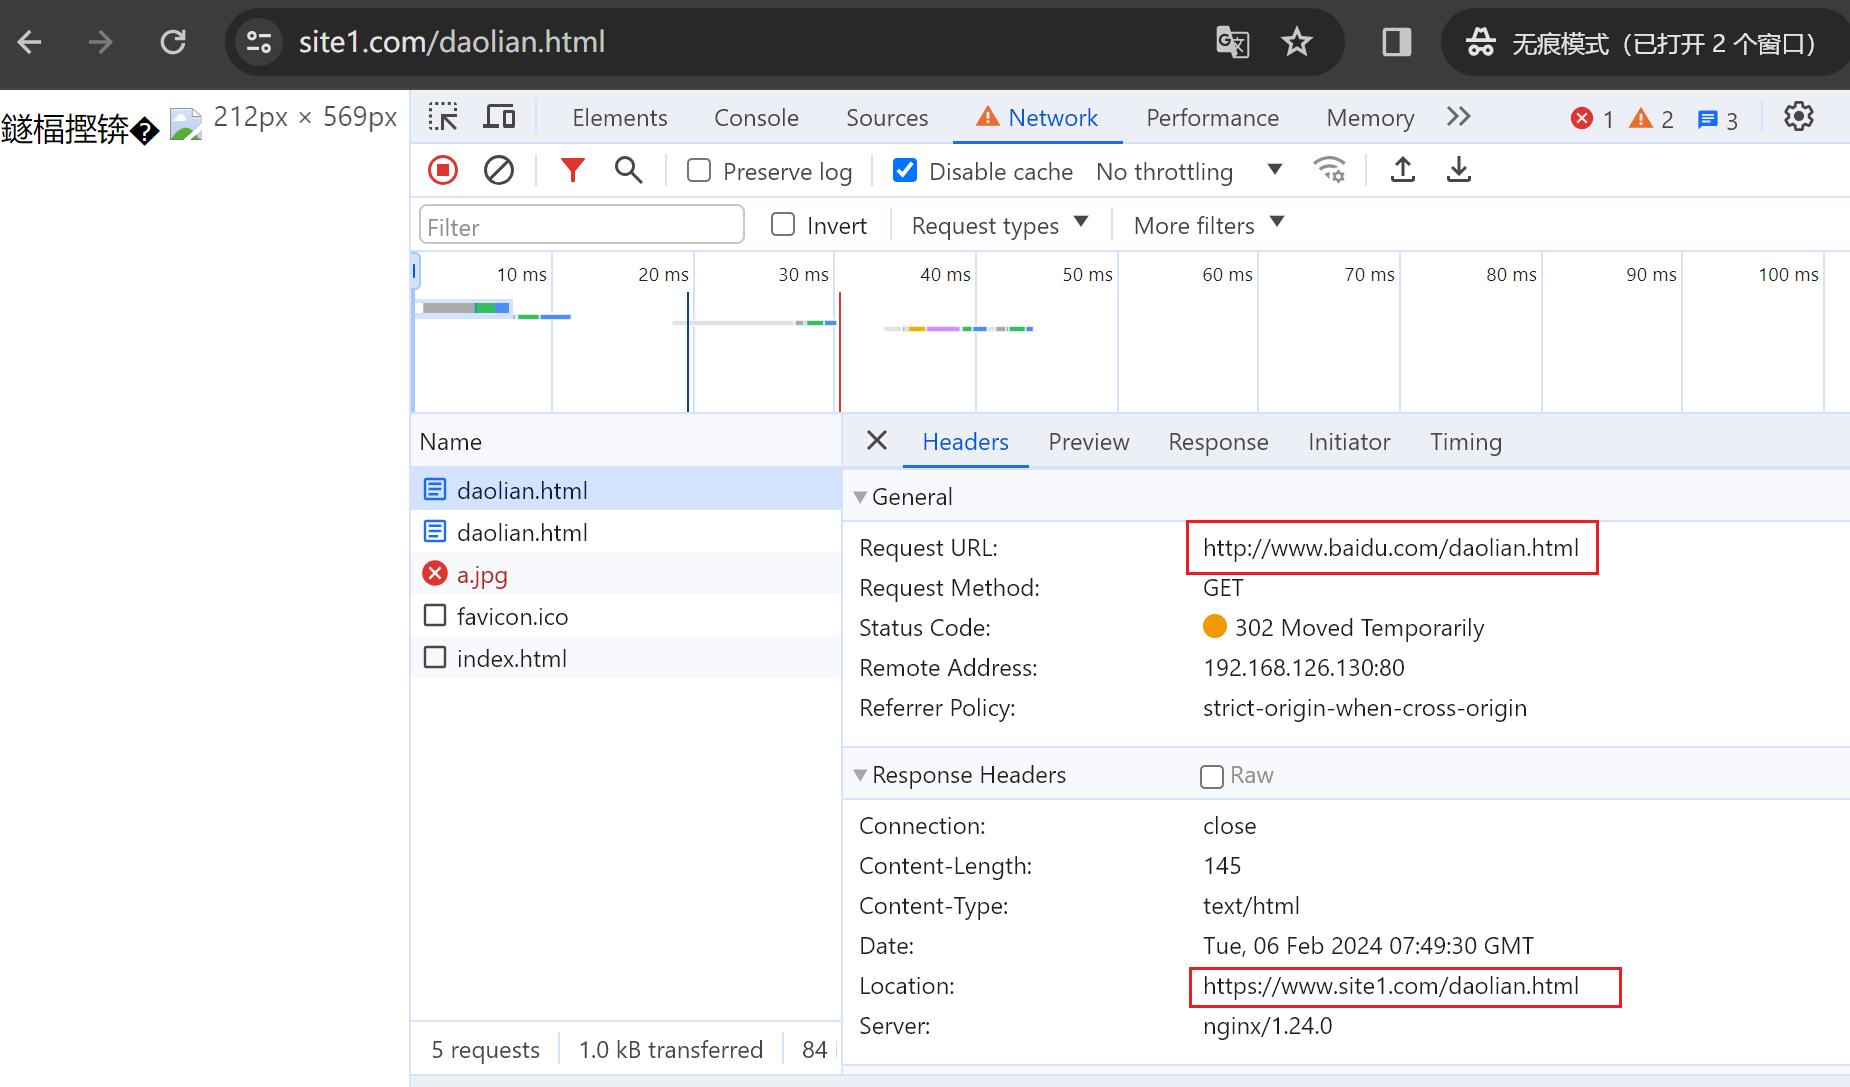This screenshot has height=1087, width=1850.
Task: Open network search
Action: tap(628, 170)
